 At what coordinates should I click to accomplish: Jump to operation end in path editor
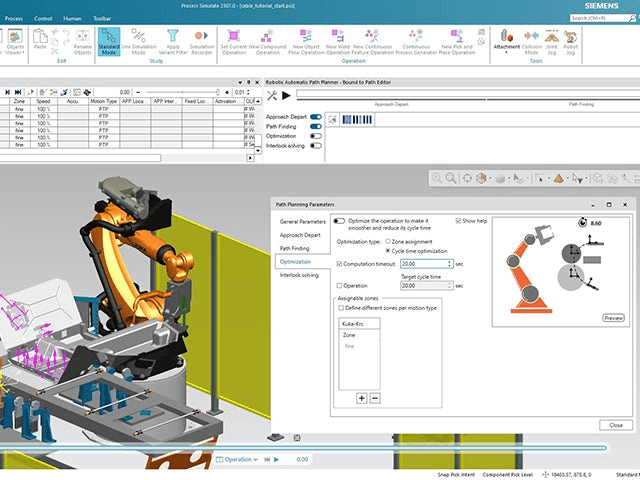coord(18,92)
